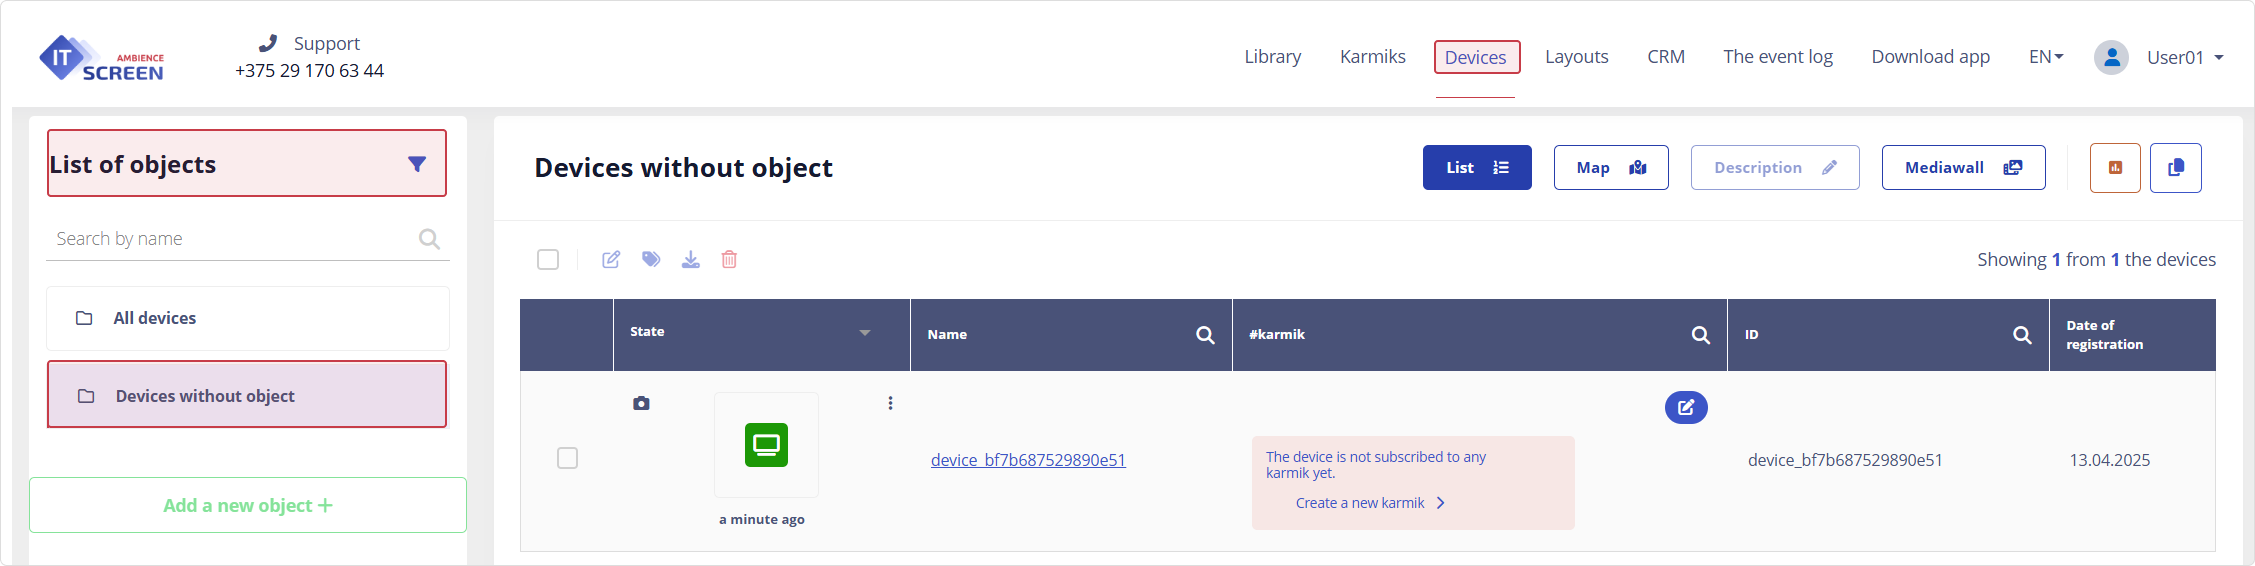2255x566 pixels.
Task: Click the orange statistics chart button
Action: (x=2115, y=168)
